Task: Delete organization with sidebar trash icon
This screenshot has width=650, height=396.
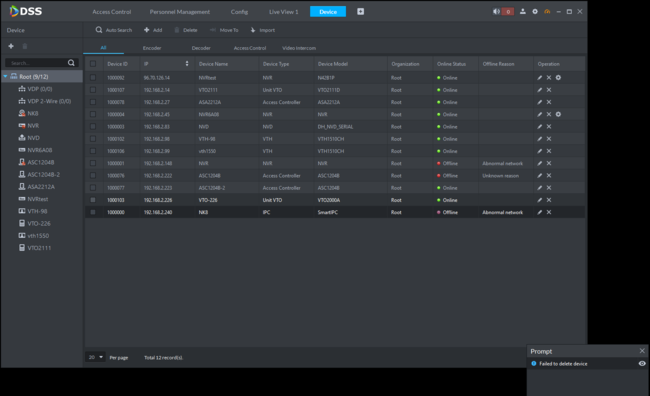Action: pos(25,46)
